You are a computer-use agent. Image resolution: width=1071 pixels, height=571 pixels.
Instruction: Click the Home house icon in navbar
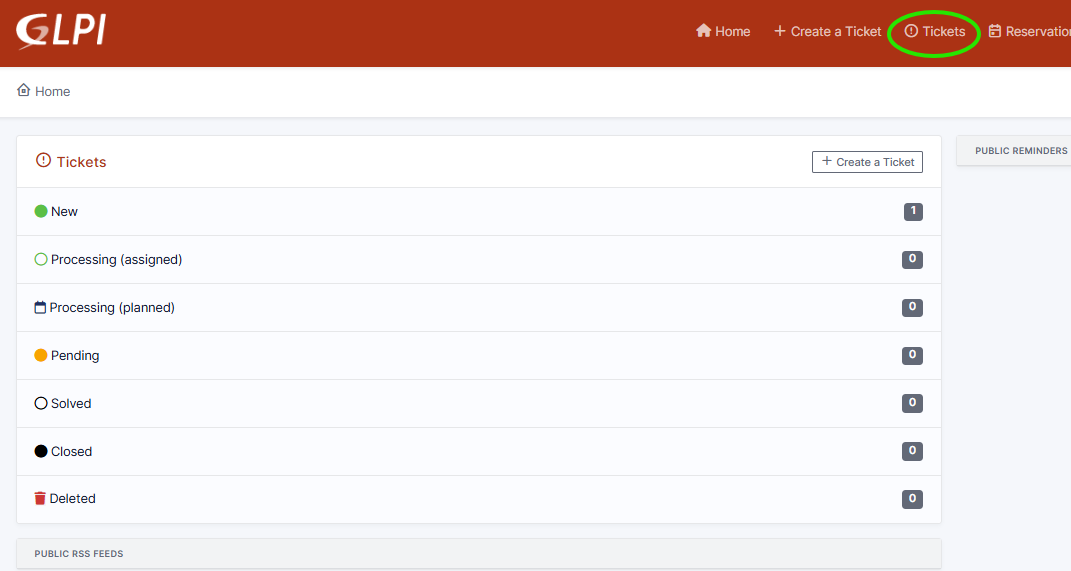click(x=703, y=31)
